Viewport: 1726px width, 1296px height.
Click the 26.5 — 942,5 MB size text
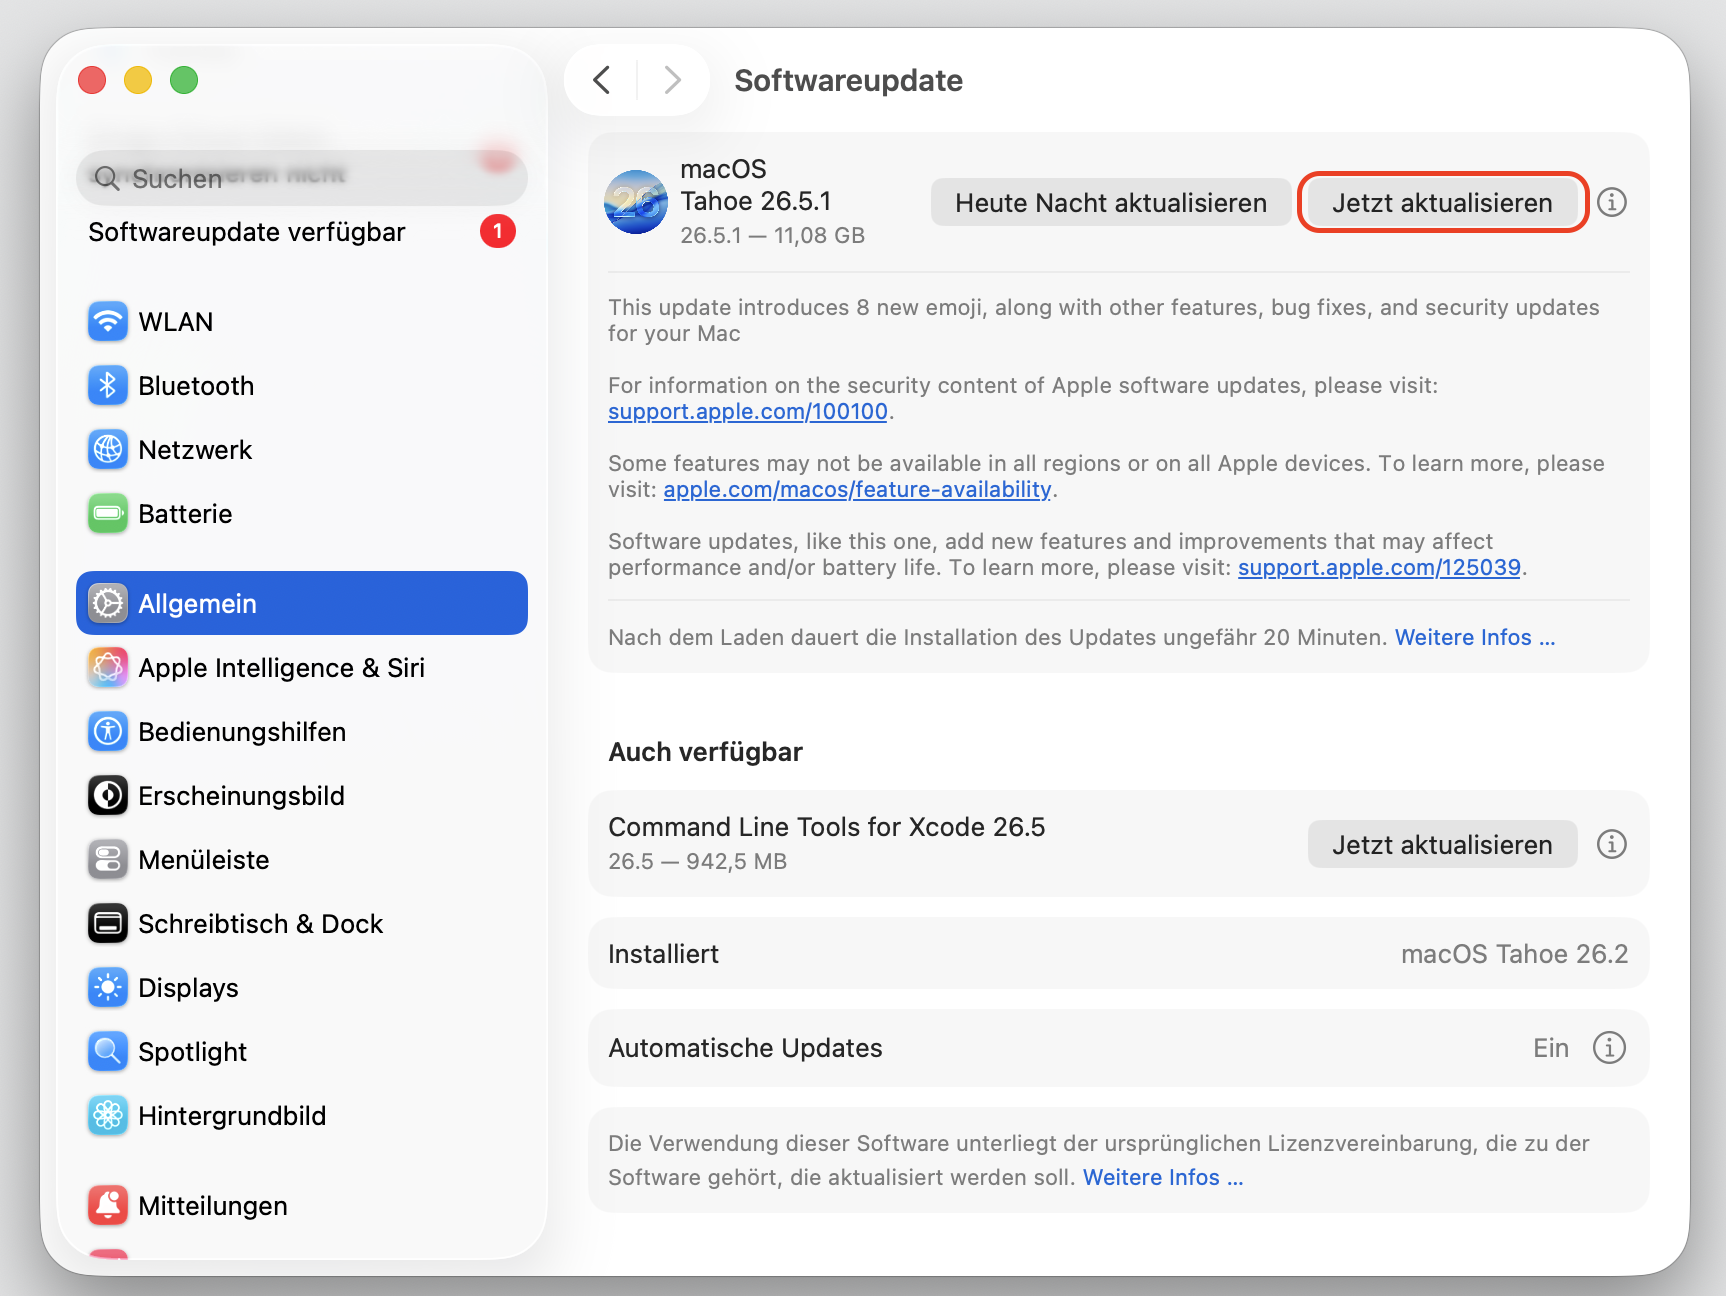click(x=697, y=861)
